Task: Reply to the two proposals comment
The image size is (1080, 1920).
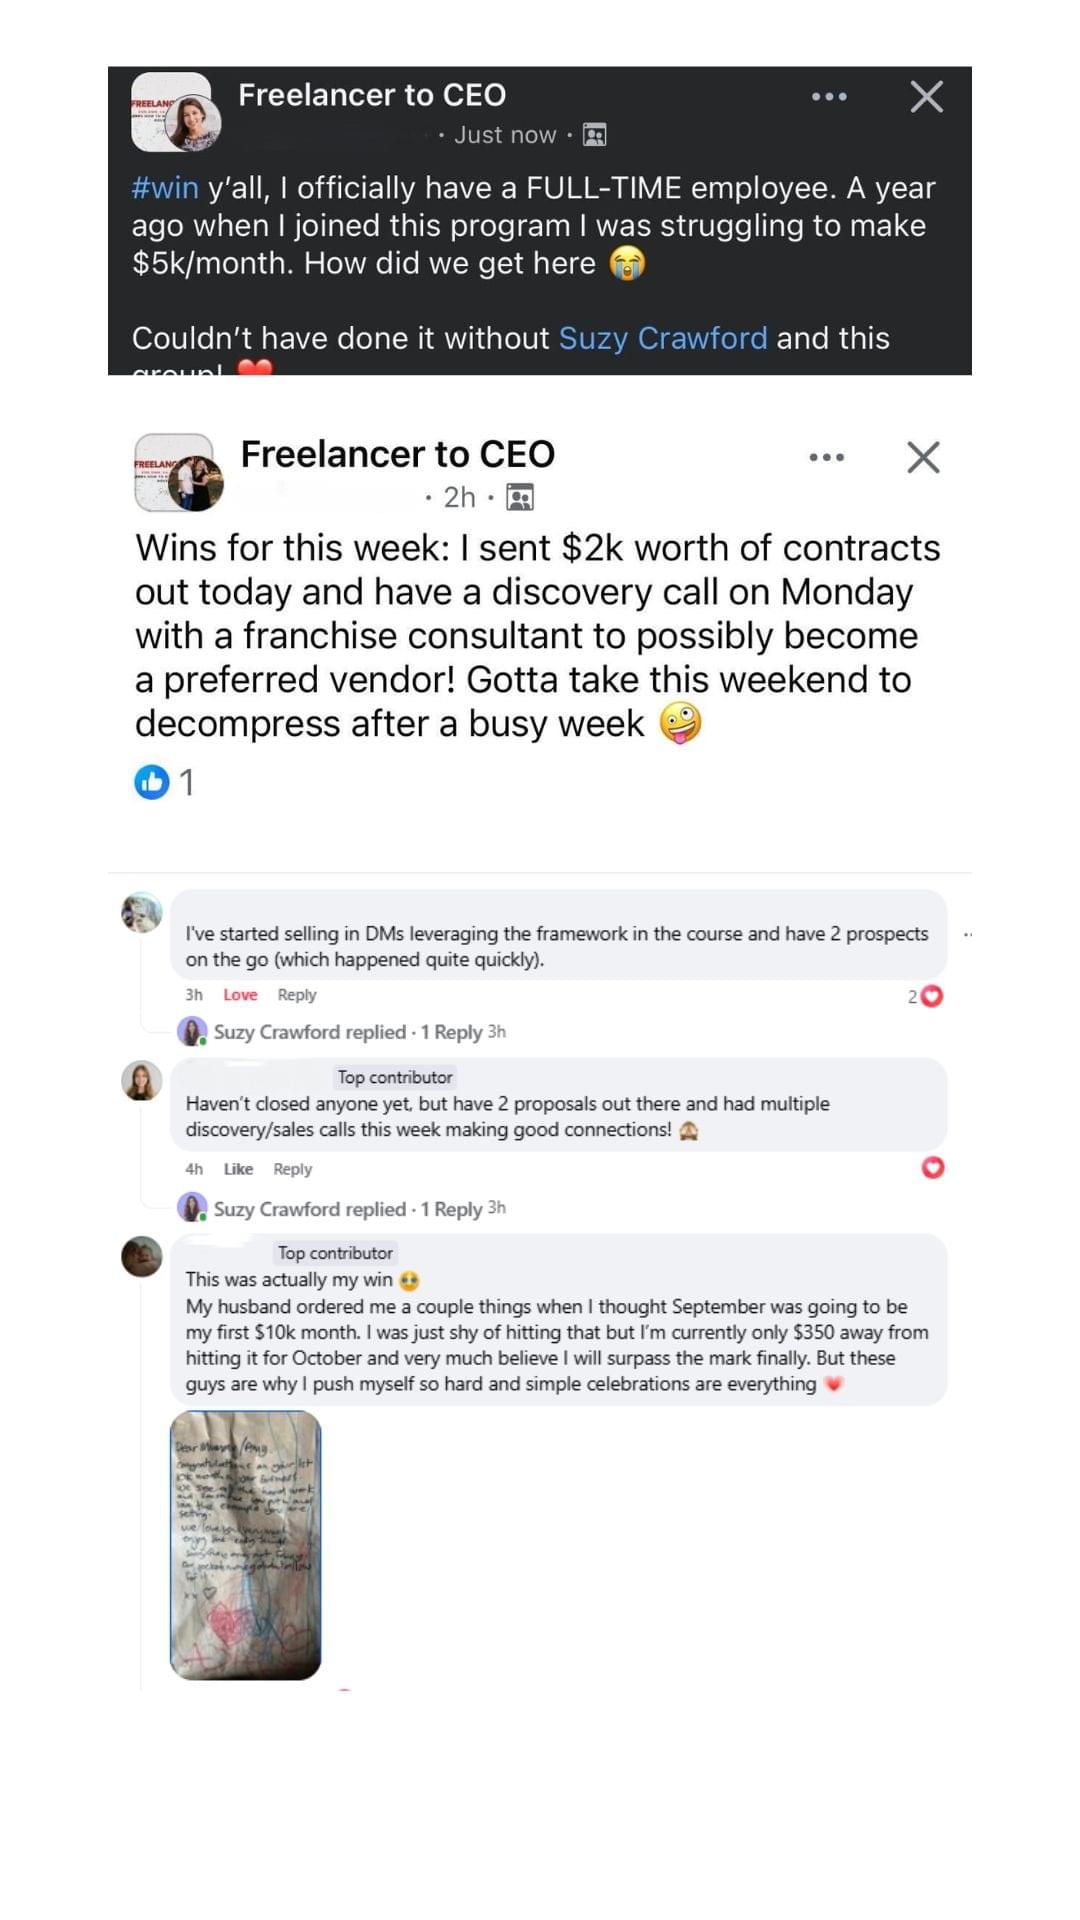Action: [293, 1169]
